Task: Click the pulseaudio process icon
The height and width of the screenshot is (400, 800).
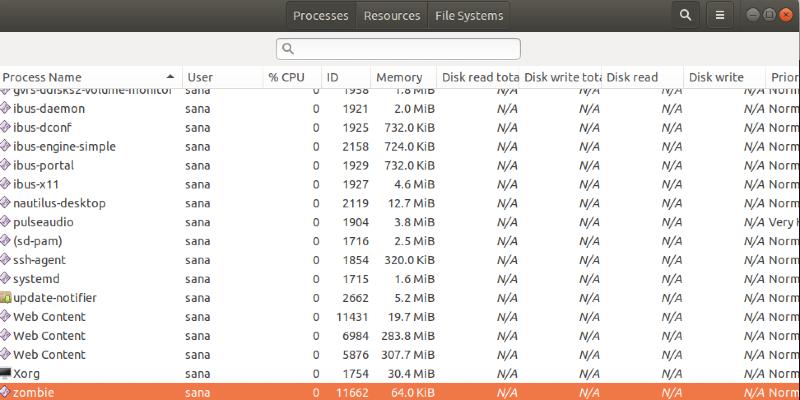Action: click(x=6, y=222)
